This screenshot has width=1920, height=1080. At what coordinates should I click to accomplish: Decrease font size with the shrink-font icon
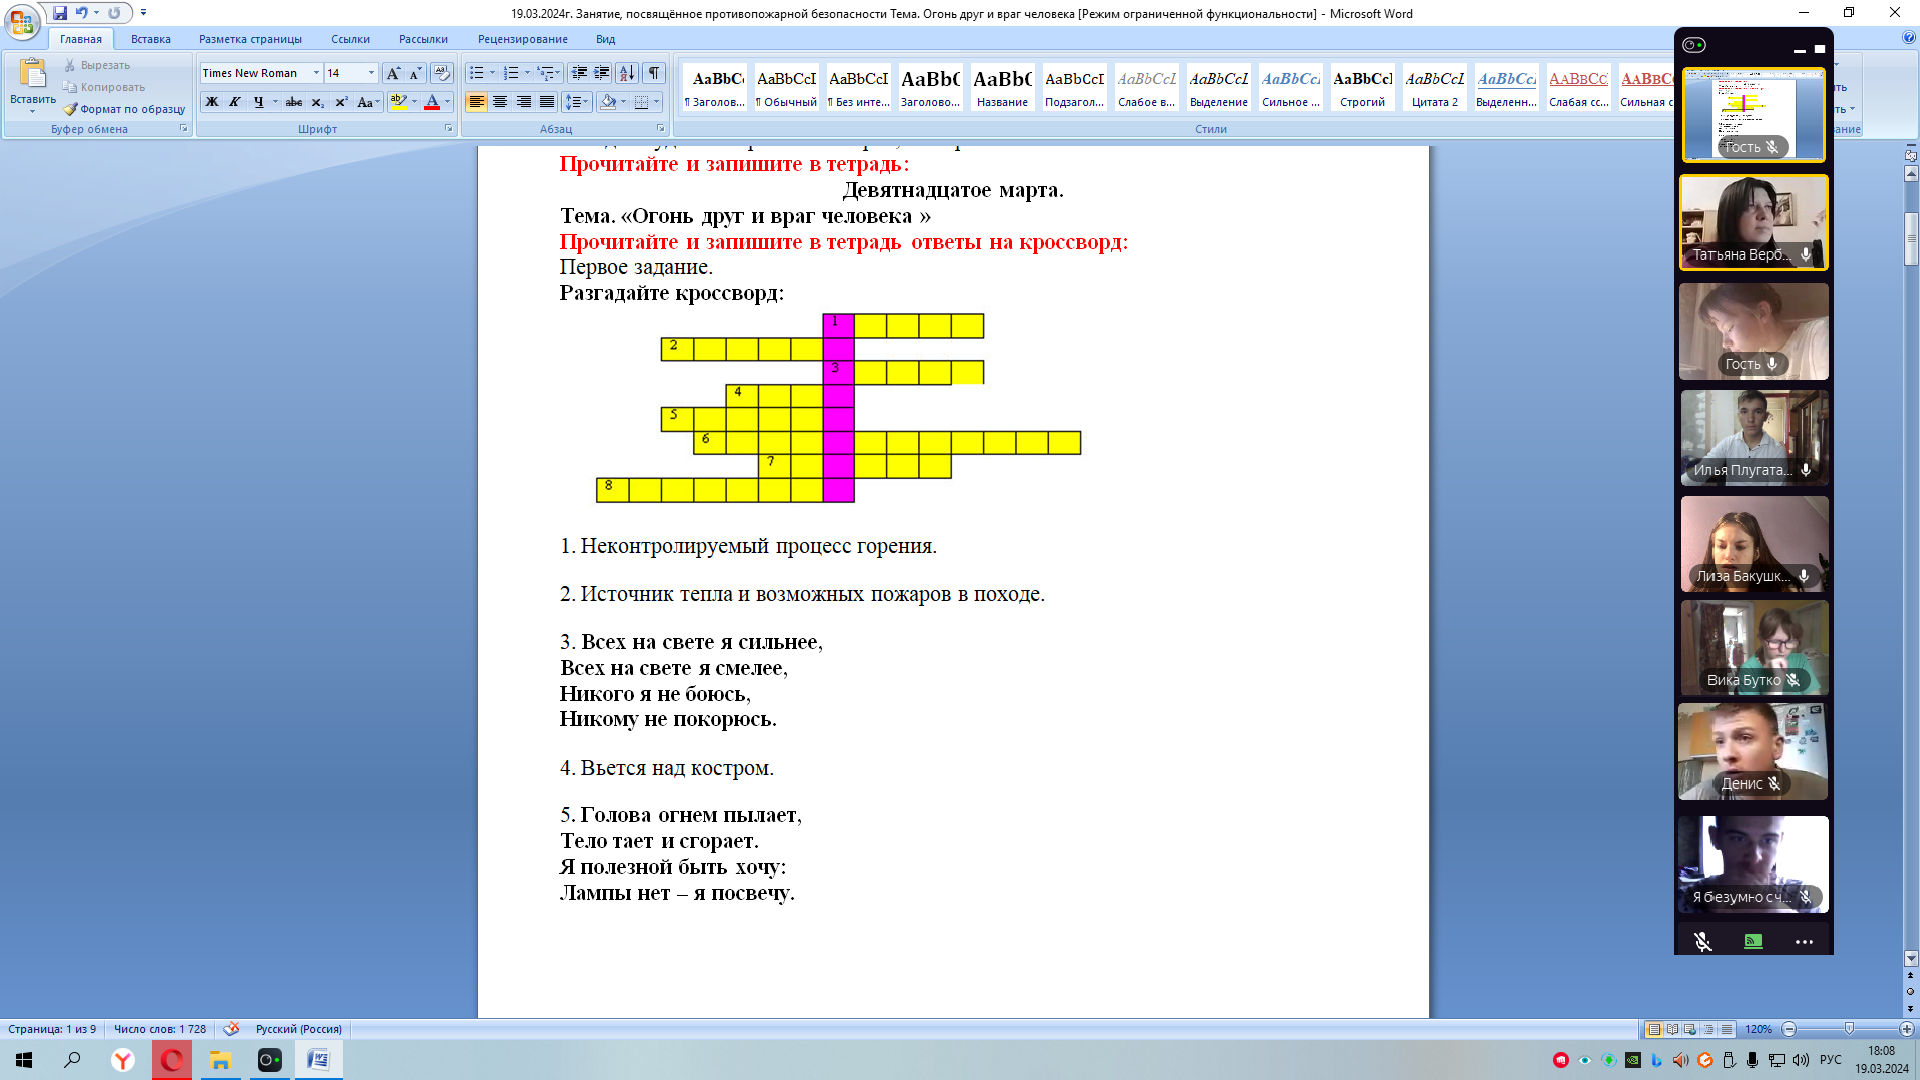coord(415,73)
